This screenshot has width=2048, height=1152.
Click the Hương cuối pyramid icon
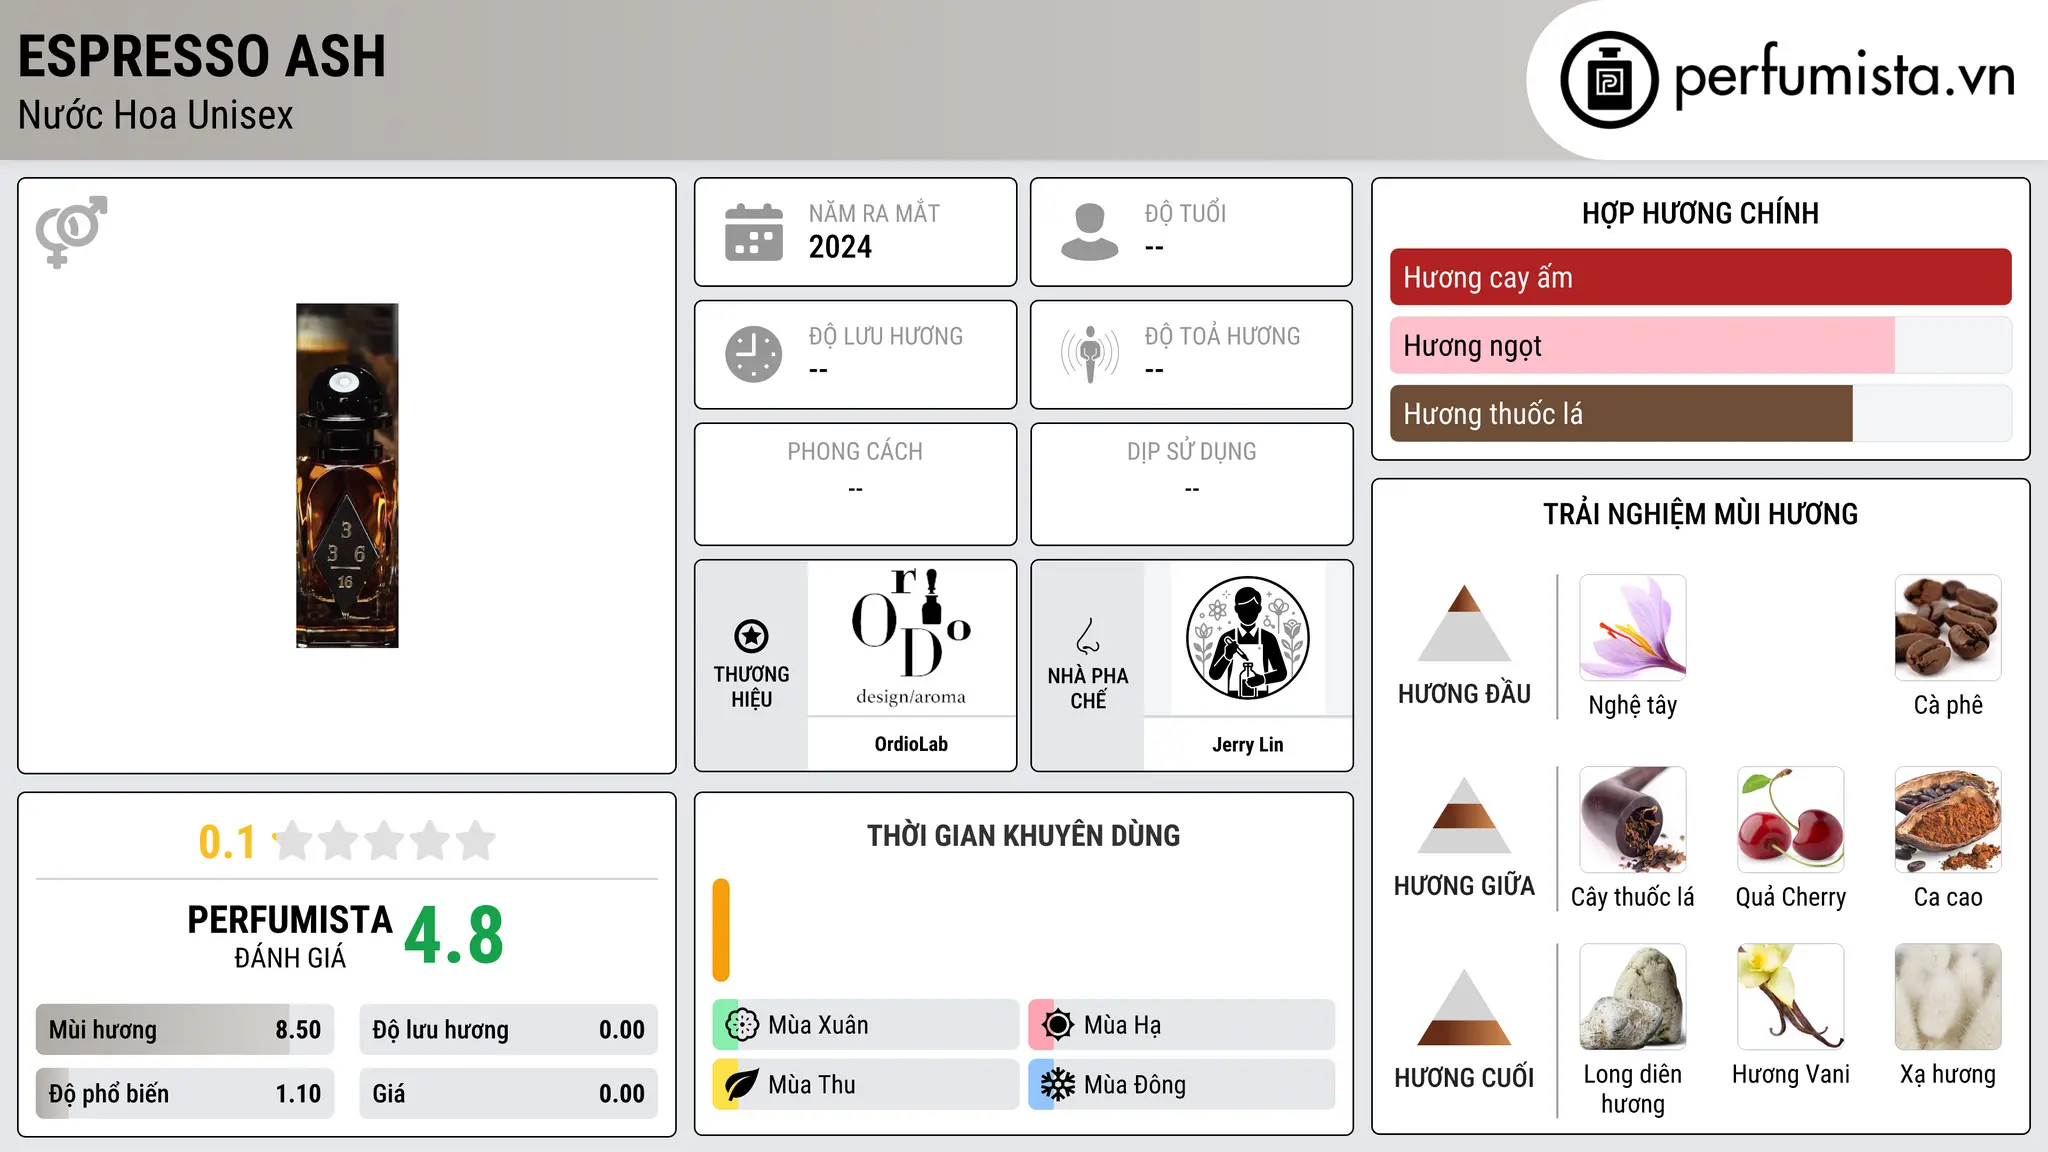(1464, 1007)
